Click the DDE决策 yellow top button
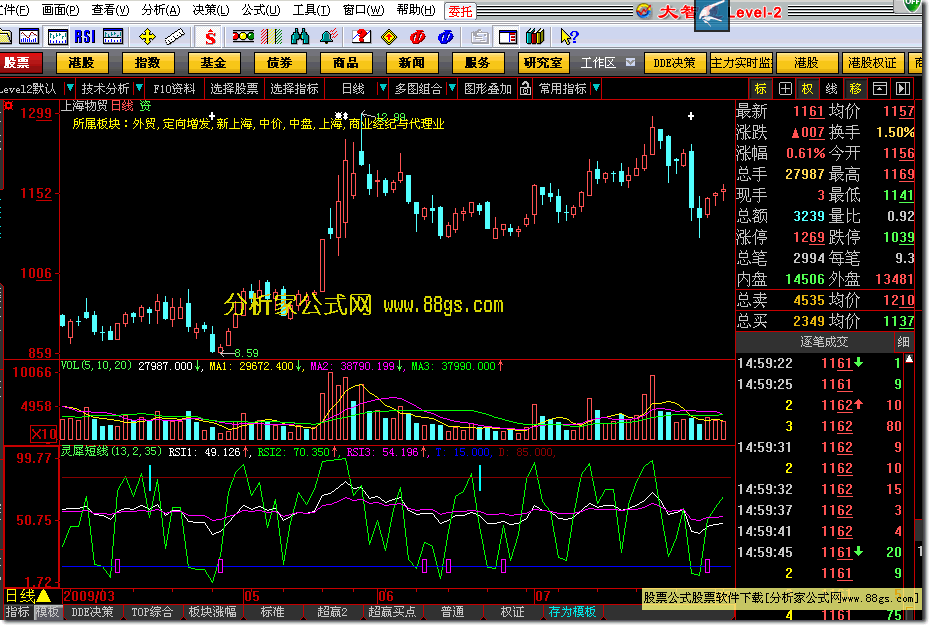This screenshot has width=932, height=627. [x=674, y=62]
